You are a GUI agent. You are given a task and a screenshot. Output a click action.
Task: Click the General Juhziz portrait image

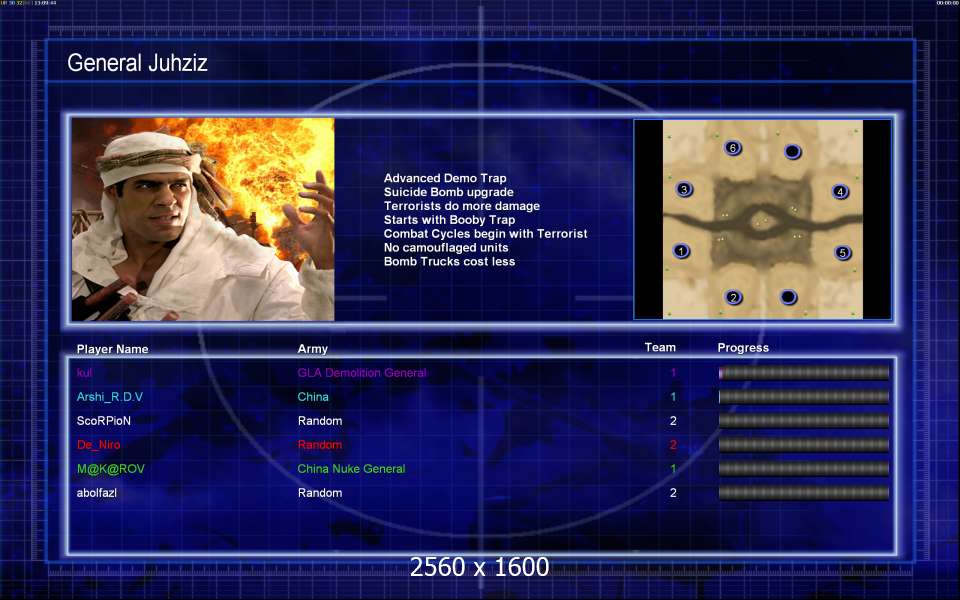(x=203, y=219)
